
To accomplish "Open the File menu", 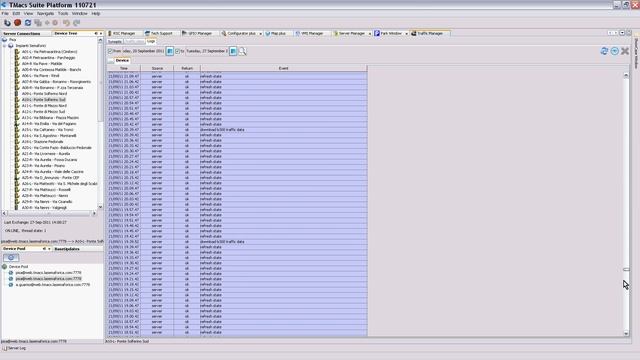I will click(5, 13).
